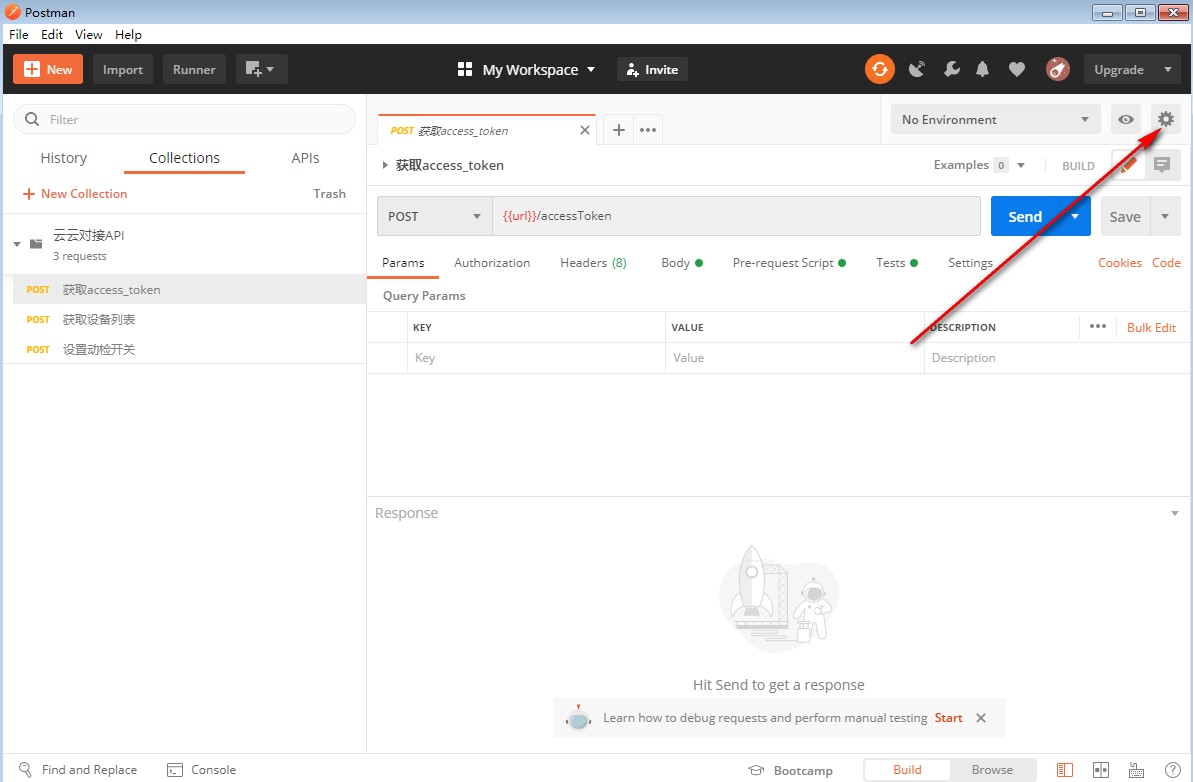Click the orange sync status icon
Image resolution: width=1193 pixels, height=782 pixels.
pos(880,69)
